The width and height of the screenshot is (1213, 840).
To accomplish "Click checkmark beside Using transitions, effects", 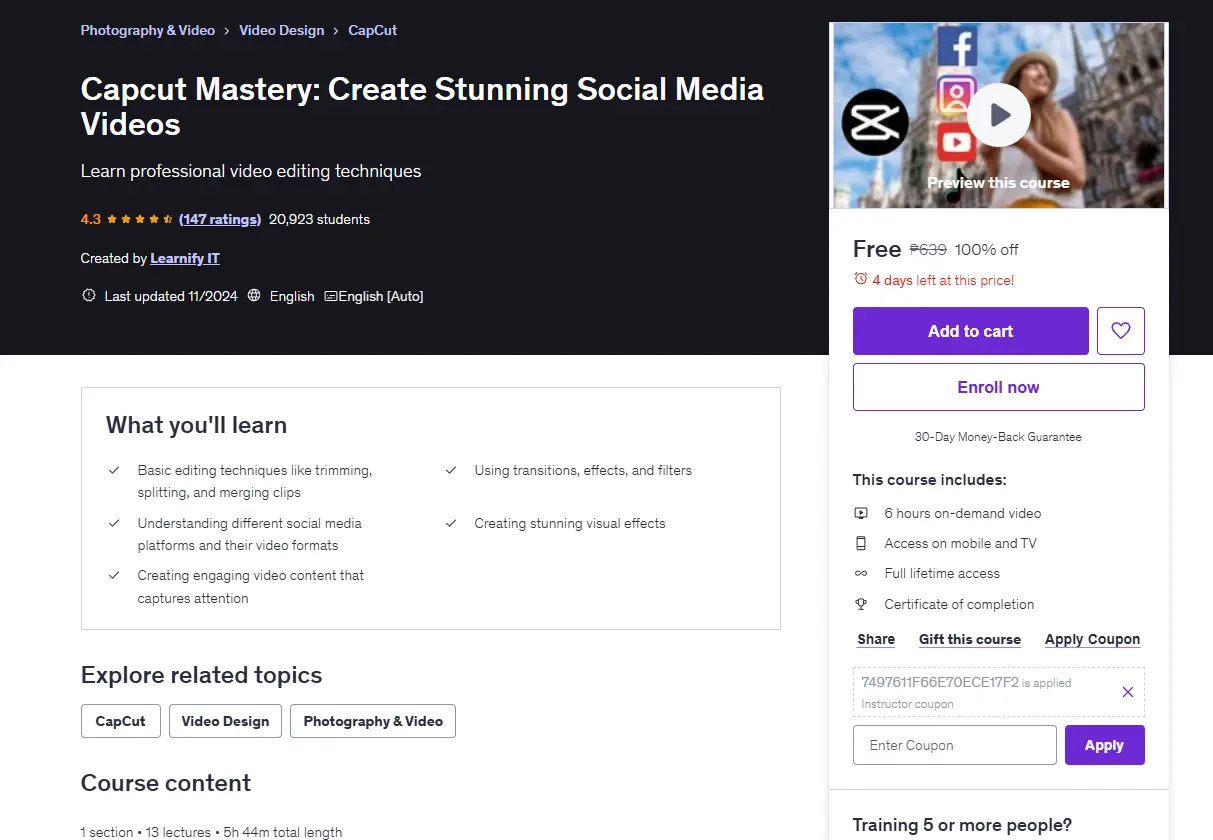I will tap(451, 470).
